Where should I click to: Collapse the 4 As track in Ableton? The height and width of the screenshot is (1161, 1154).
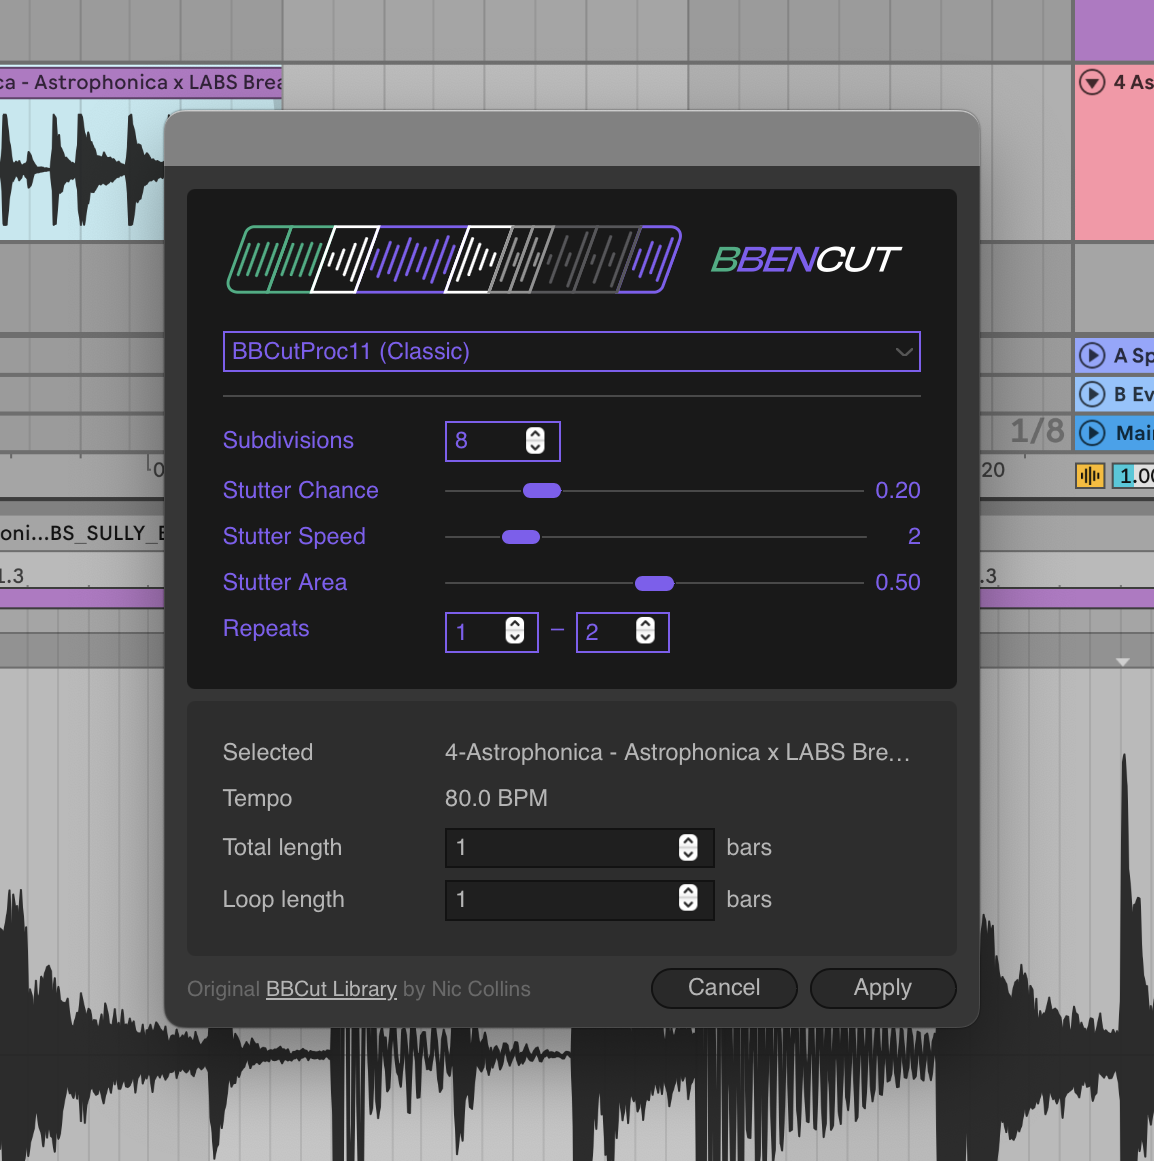tap(1092, 82)
